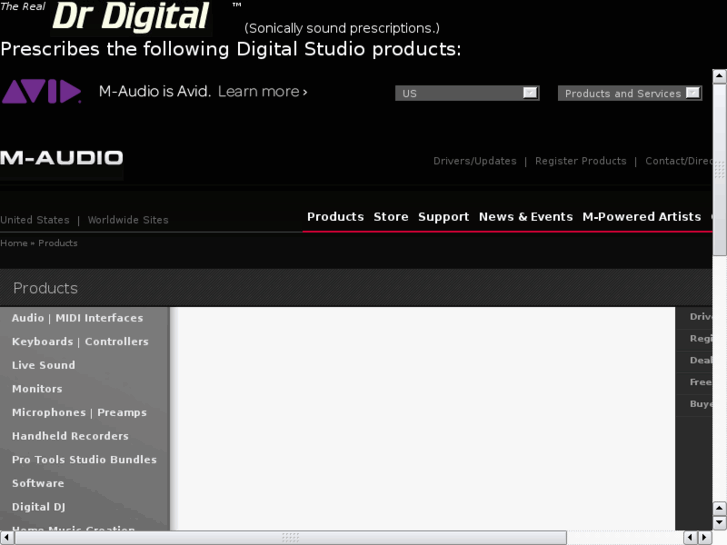Open the US region dropdown
This screenshot has height=545, width=727.
(x=467, y=93)
